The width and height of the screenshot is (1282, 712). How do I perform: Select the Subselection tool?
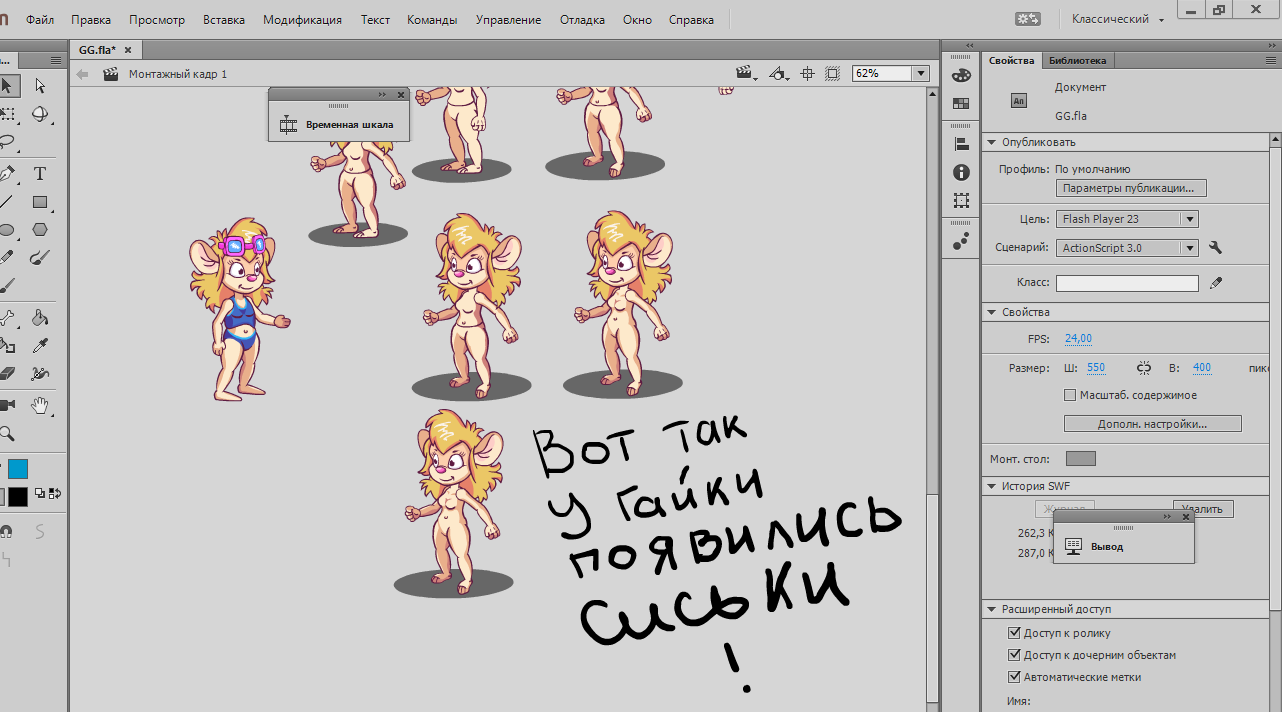pyautogui.click(x=40, y=86)
